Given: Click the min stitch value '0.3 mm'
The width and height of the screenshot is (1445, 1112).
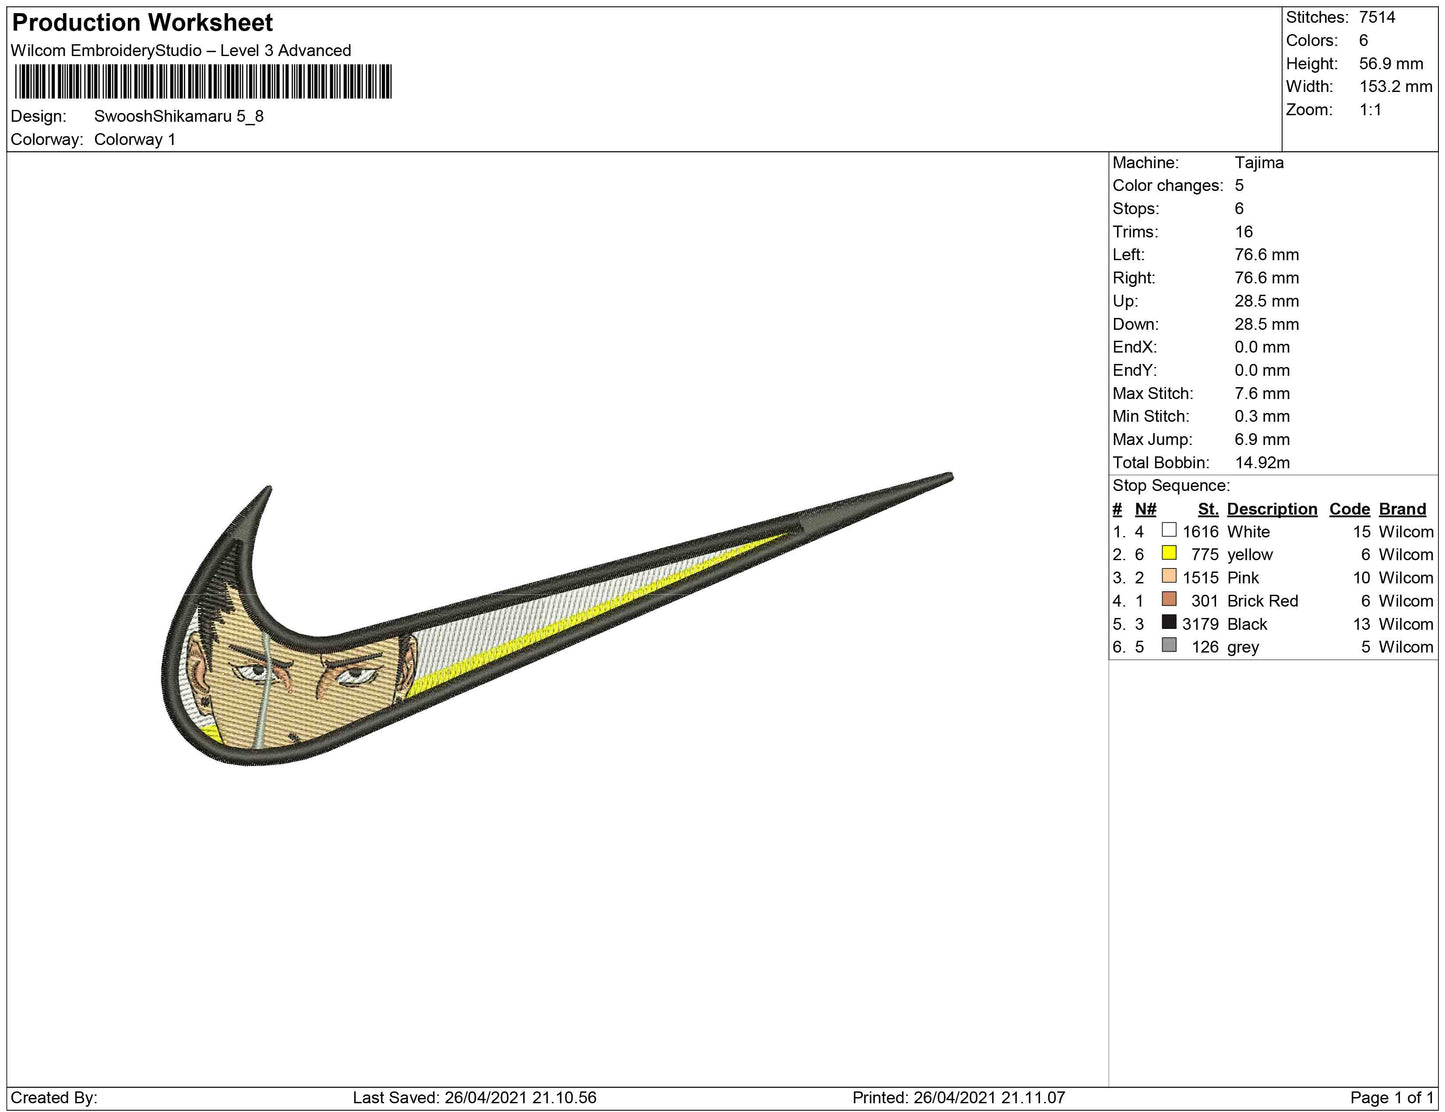Looking at the screenshot, I should click(1262, 417).
